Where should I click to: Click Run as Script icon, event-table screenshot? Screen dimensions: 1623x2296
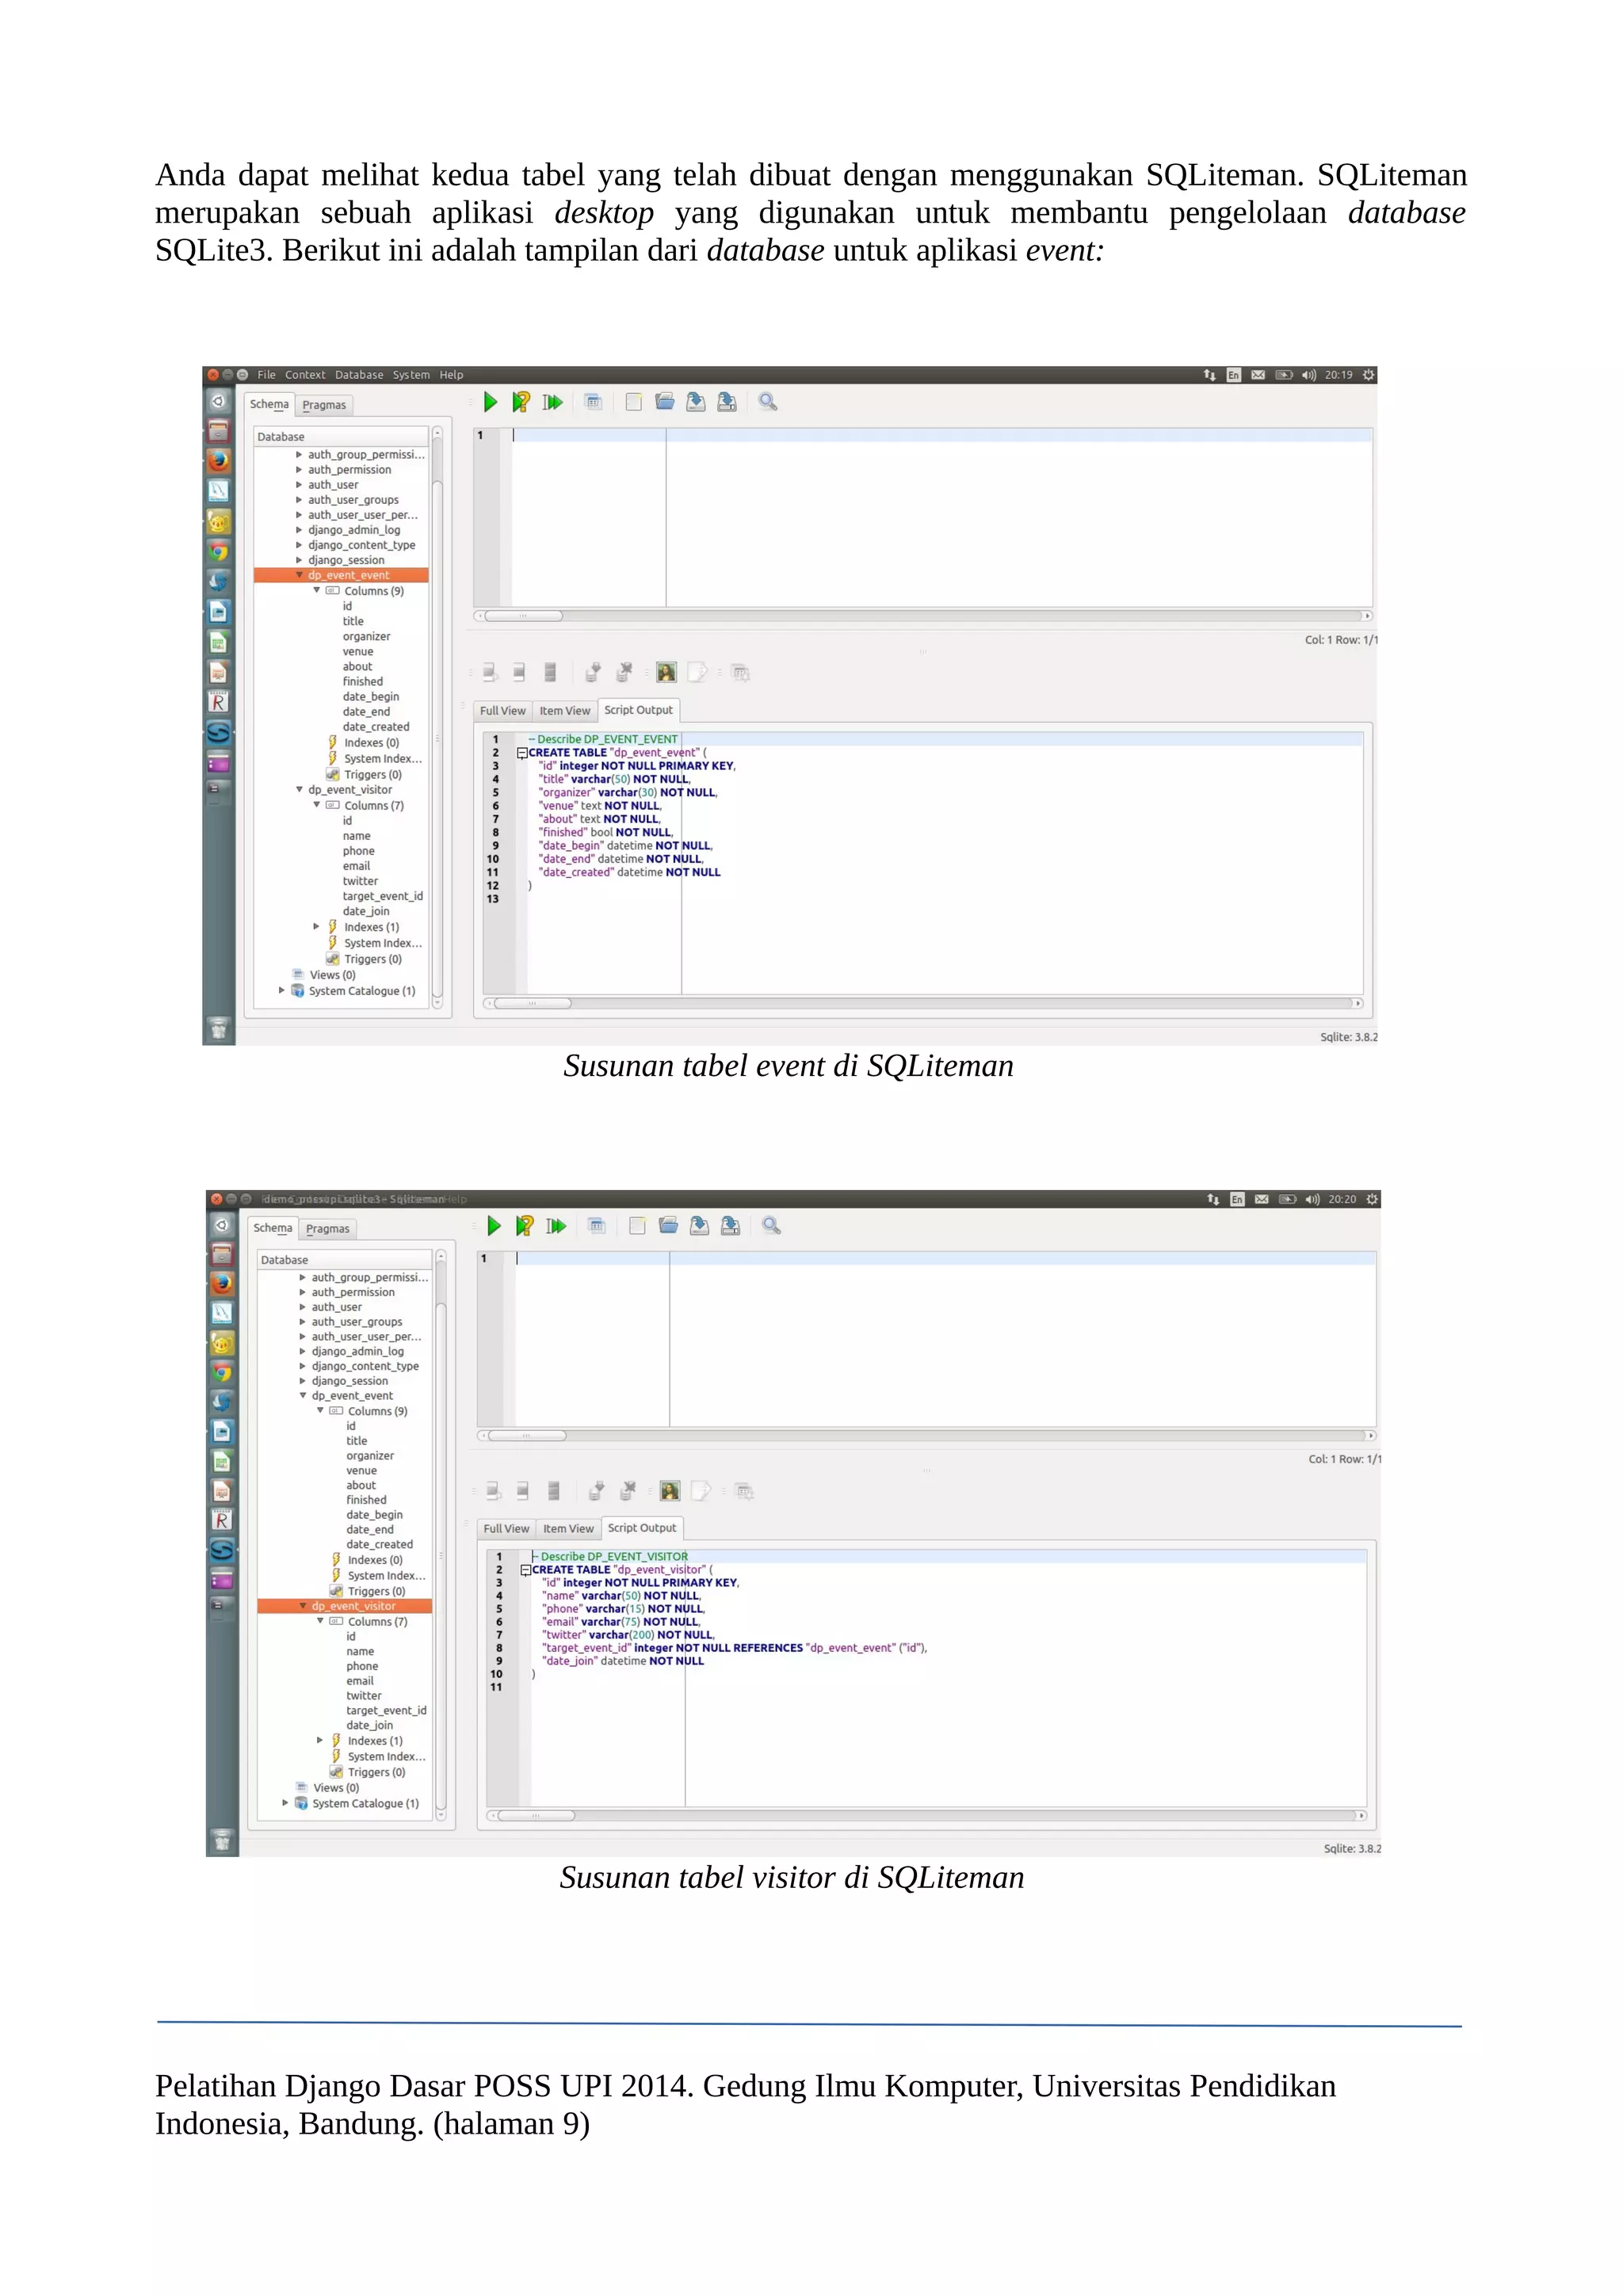[x=552, y=402]
